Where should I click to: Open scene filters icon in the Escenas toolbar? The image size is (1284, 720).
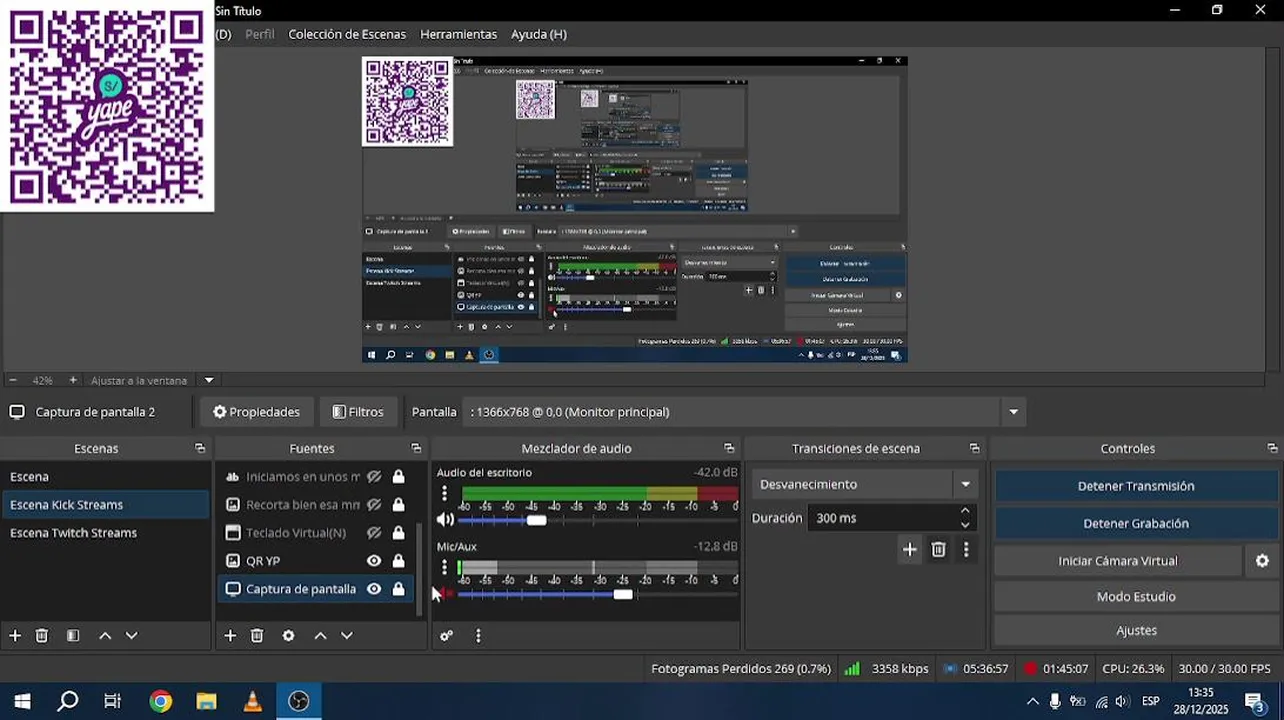coord(73,635)
